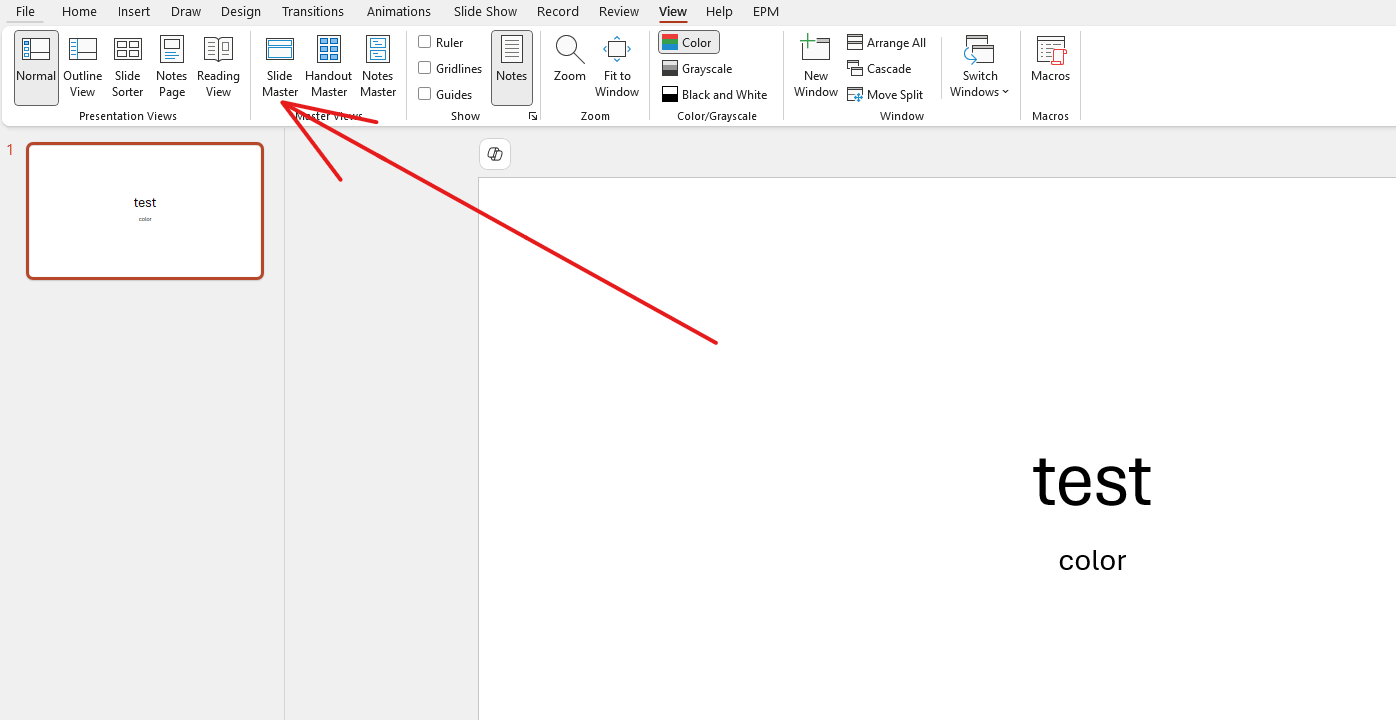The image size is (1396, 720).
Task: Turn on Guides
Action: (424, 94)
